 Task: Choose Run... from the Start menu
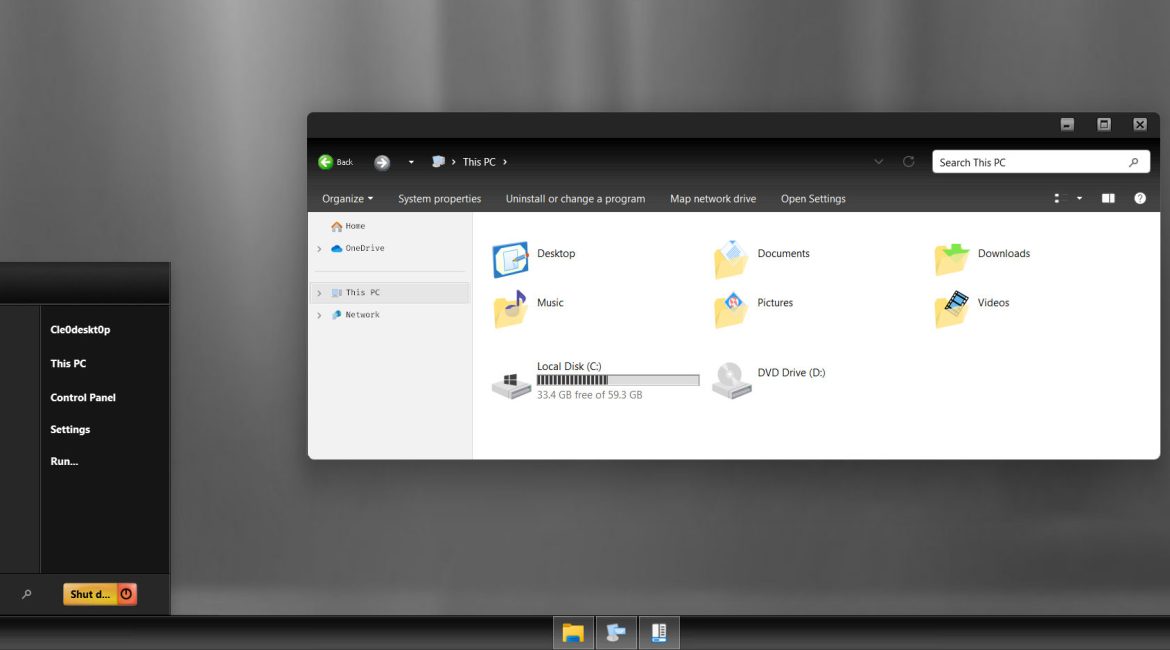(64, 461)
